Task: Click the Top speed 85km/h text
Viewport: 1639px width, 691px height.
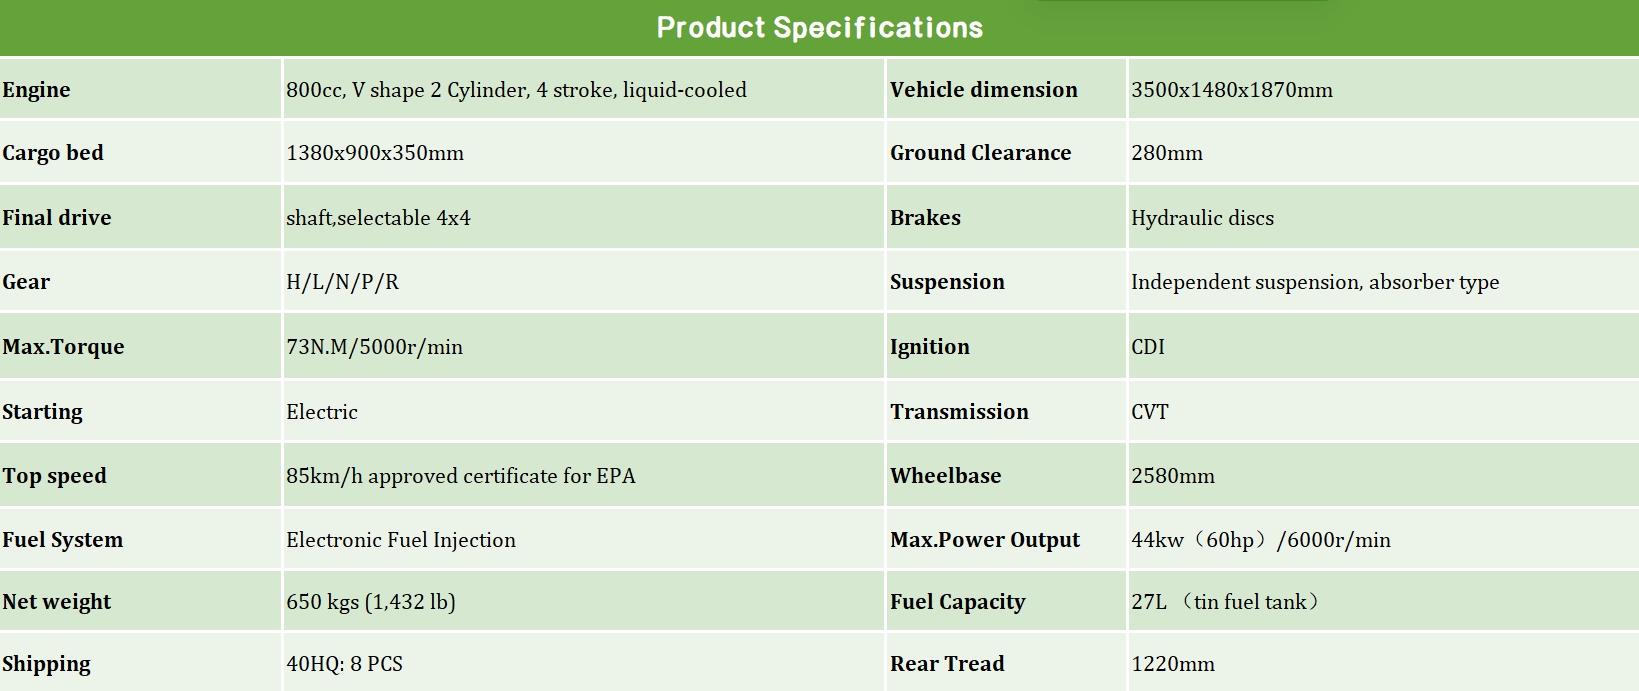Action: click(460, 476)
